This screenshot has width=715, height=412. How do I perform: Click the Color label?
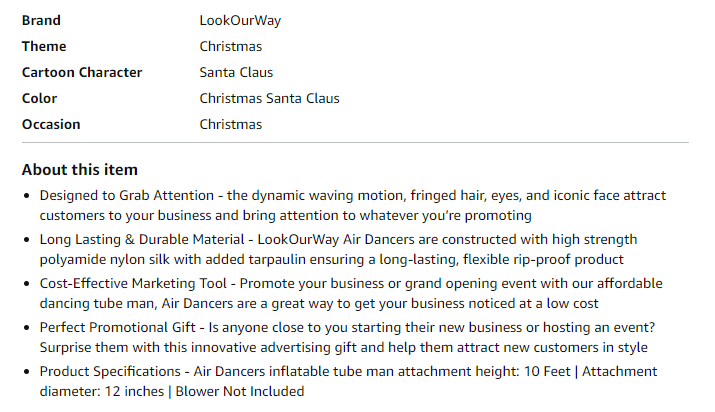(39, 98)
